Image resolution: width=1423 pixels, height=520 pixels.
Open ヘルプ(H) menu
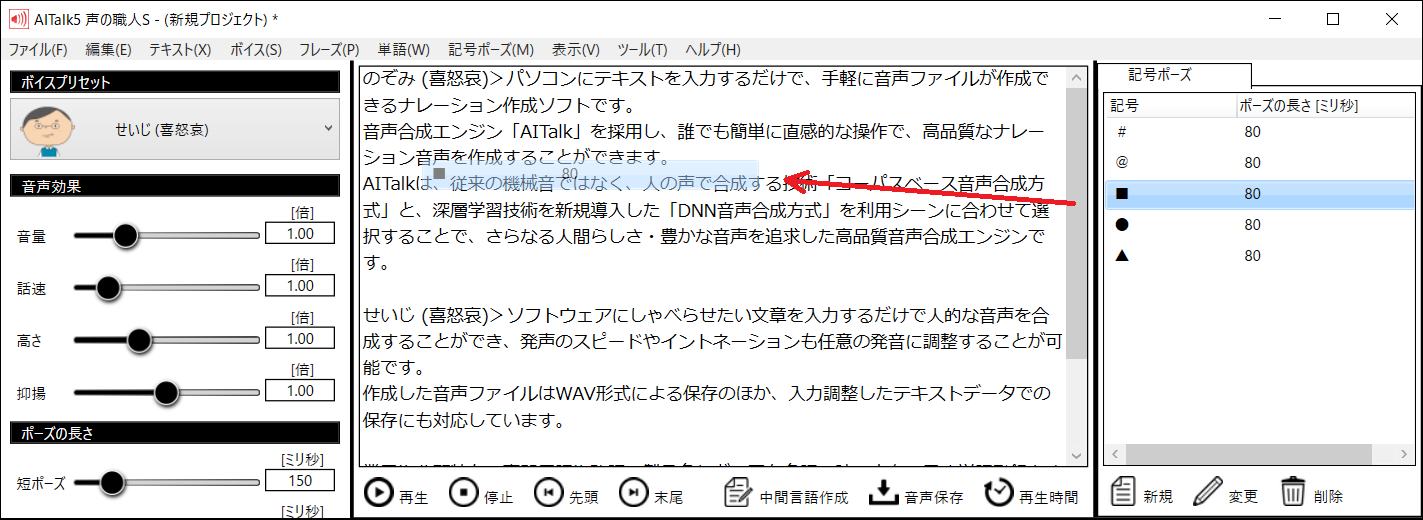pyautogui.click(x=713, y=50)
